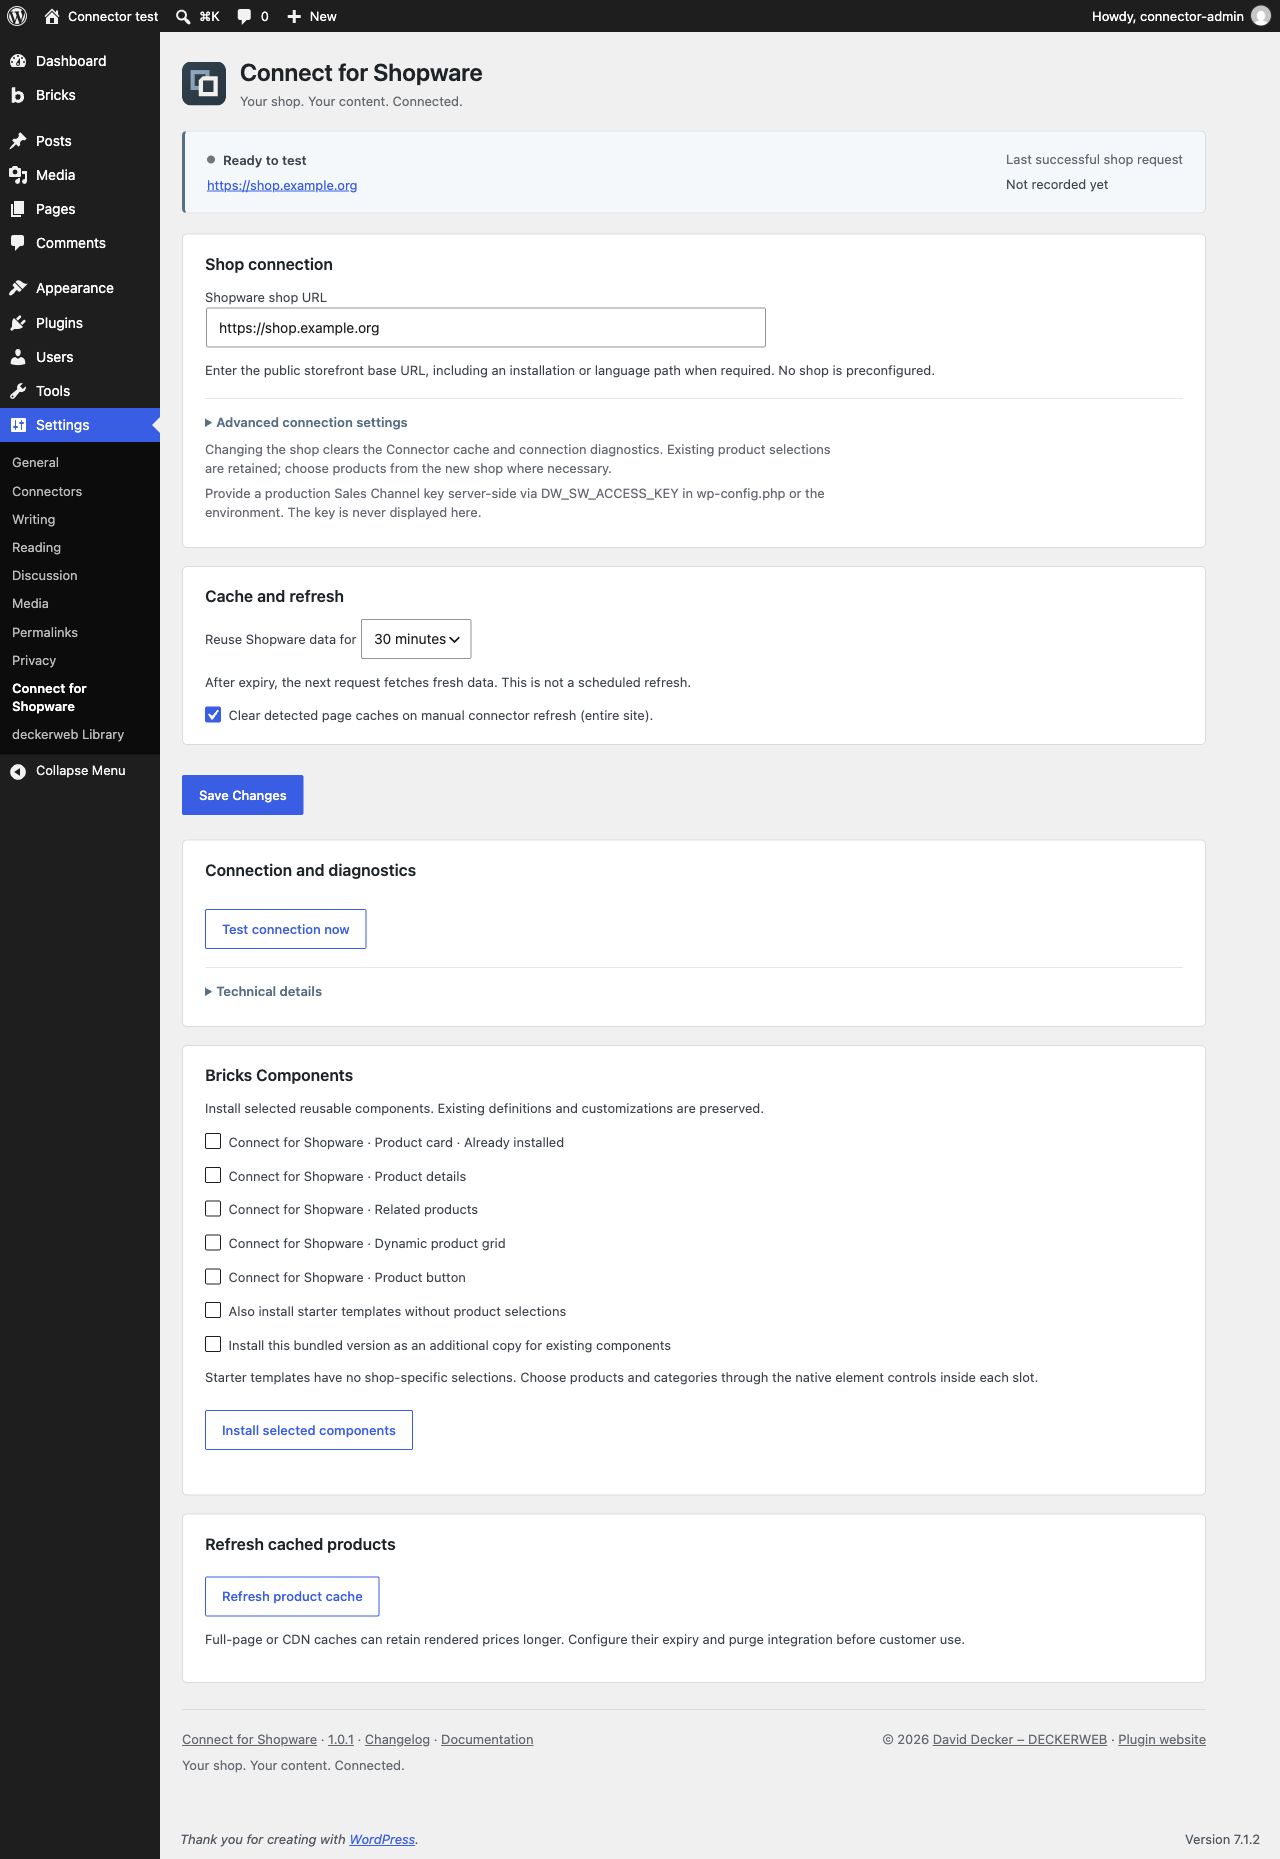Click the Collapse Menu arrow icon
The image size is (1280, 1859).
pyautogui.click(x=18, y=771)
